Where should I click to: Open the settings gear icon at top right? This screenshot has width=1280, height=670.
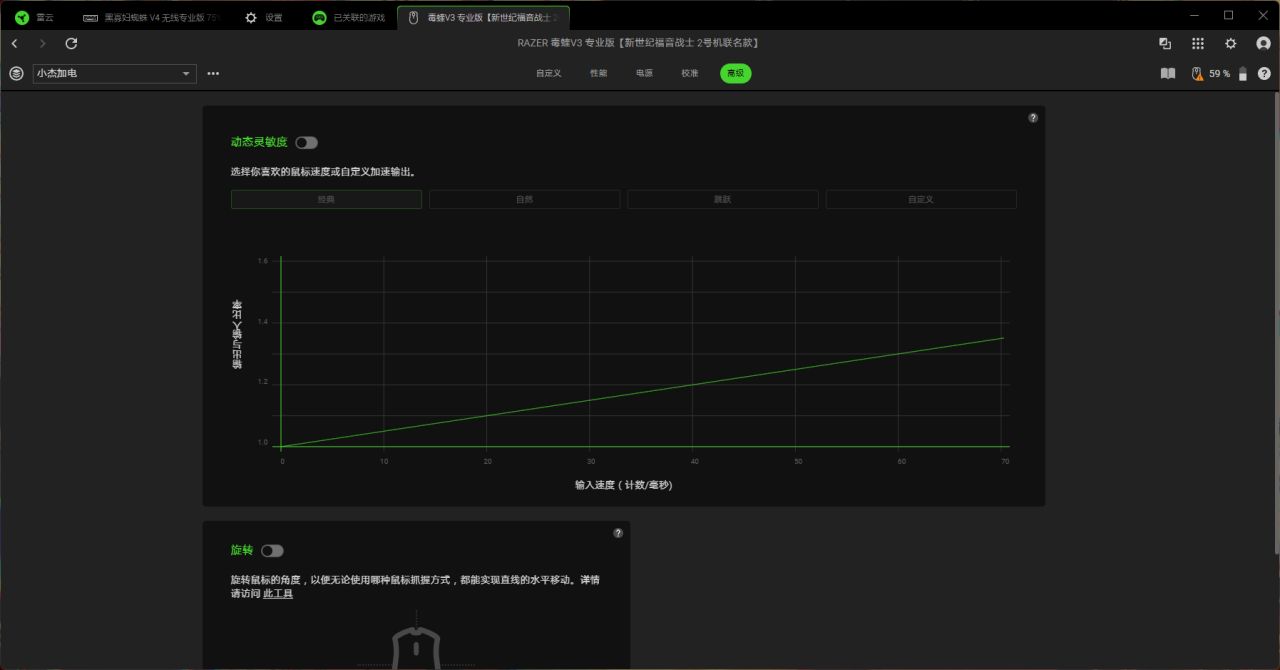pos(1231,43)
